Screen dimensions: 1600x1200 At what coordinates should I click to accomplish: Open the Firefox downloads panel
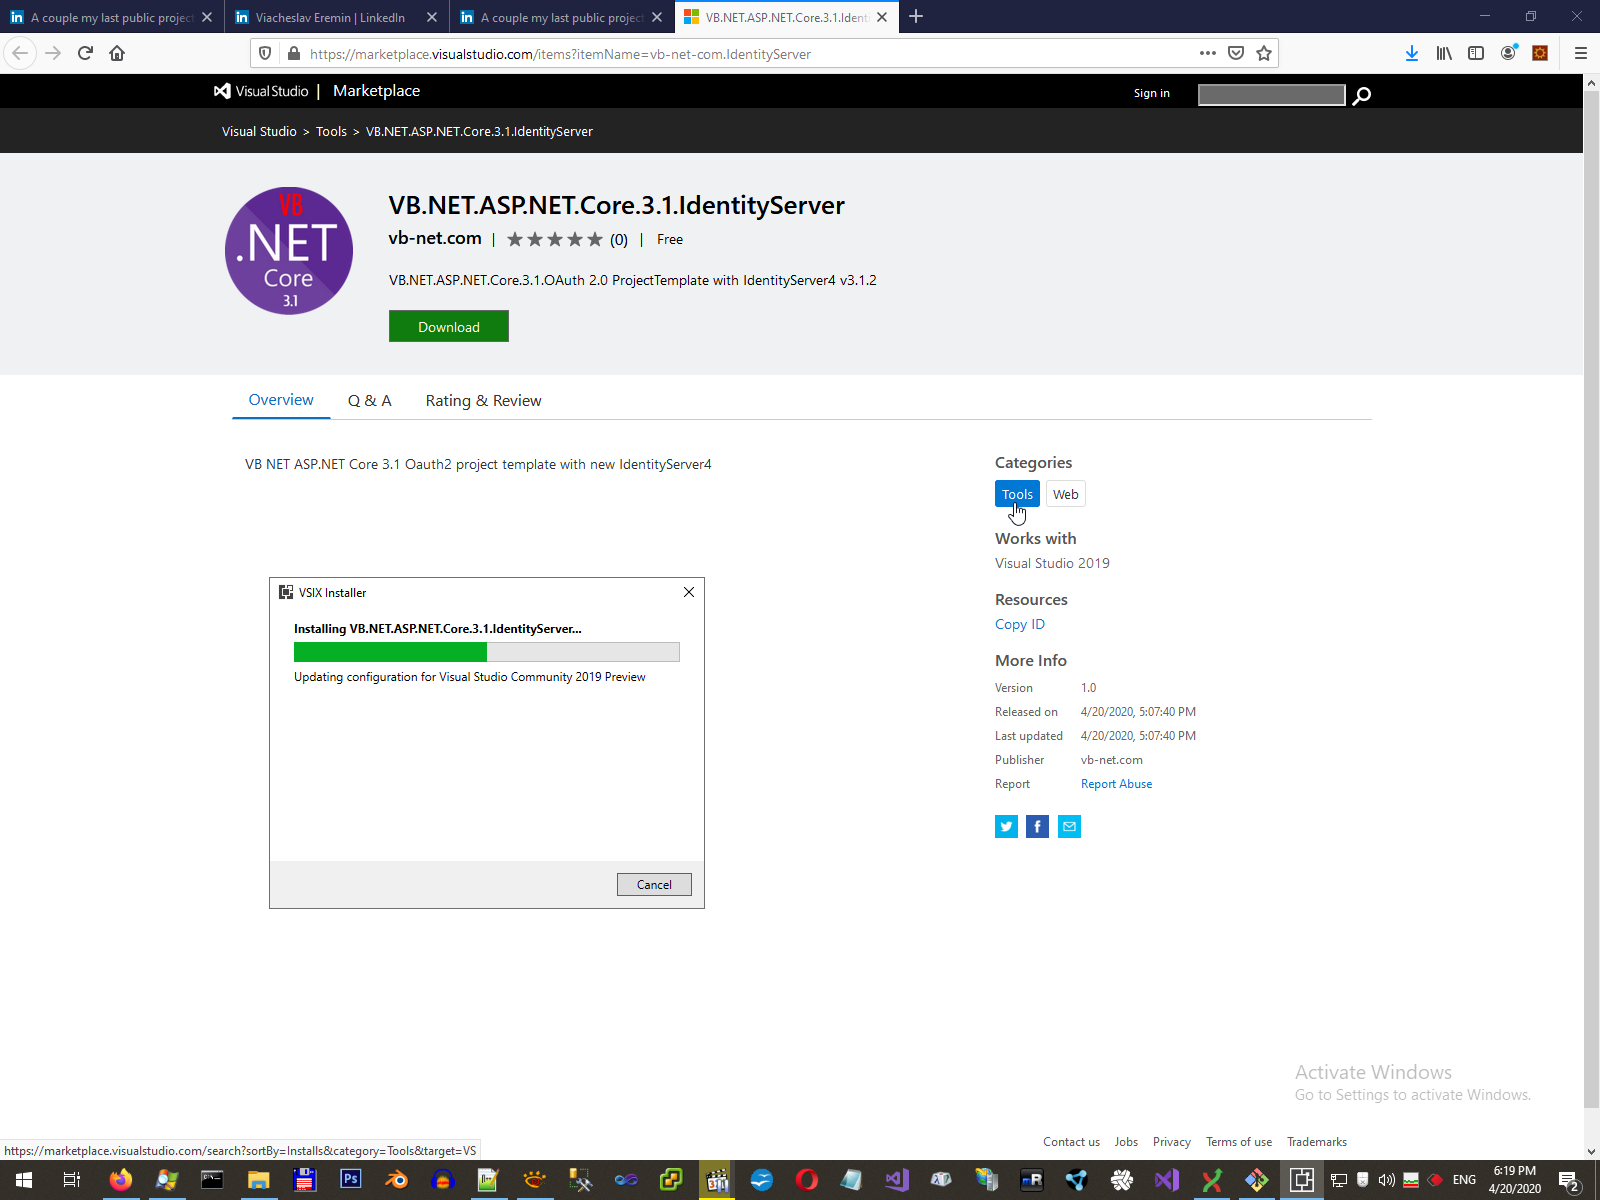click(x=1412, y=53)
